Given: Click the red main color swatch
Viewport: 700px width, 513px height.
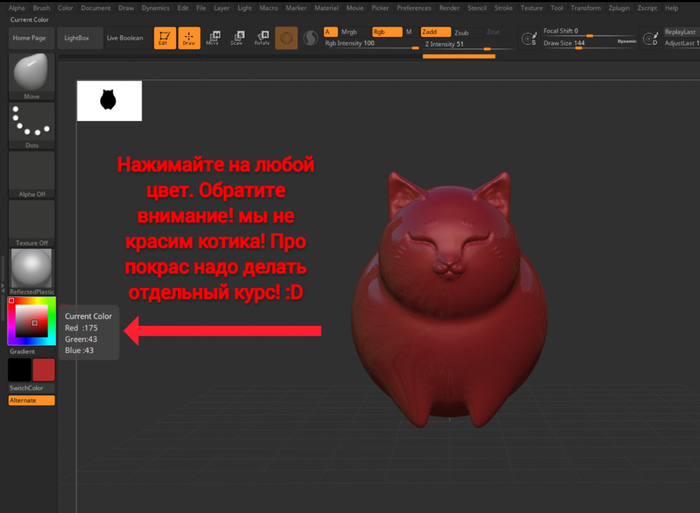Looking at the screenshot, I should (x=44, y=370).
